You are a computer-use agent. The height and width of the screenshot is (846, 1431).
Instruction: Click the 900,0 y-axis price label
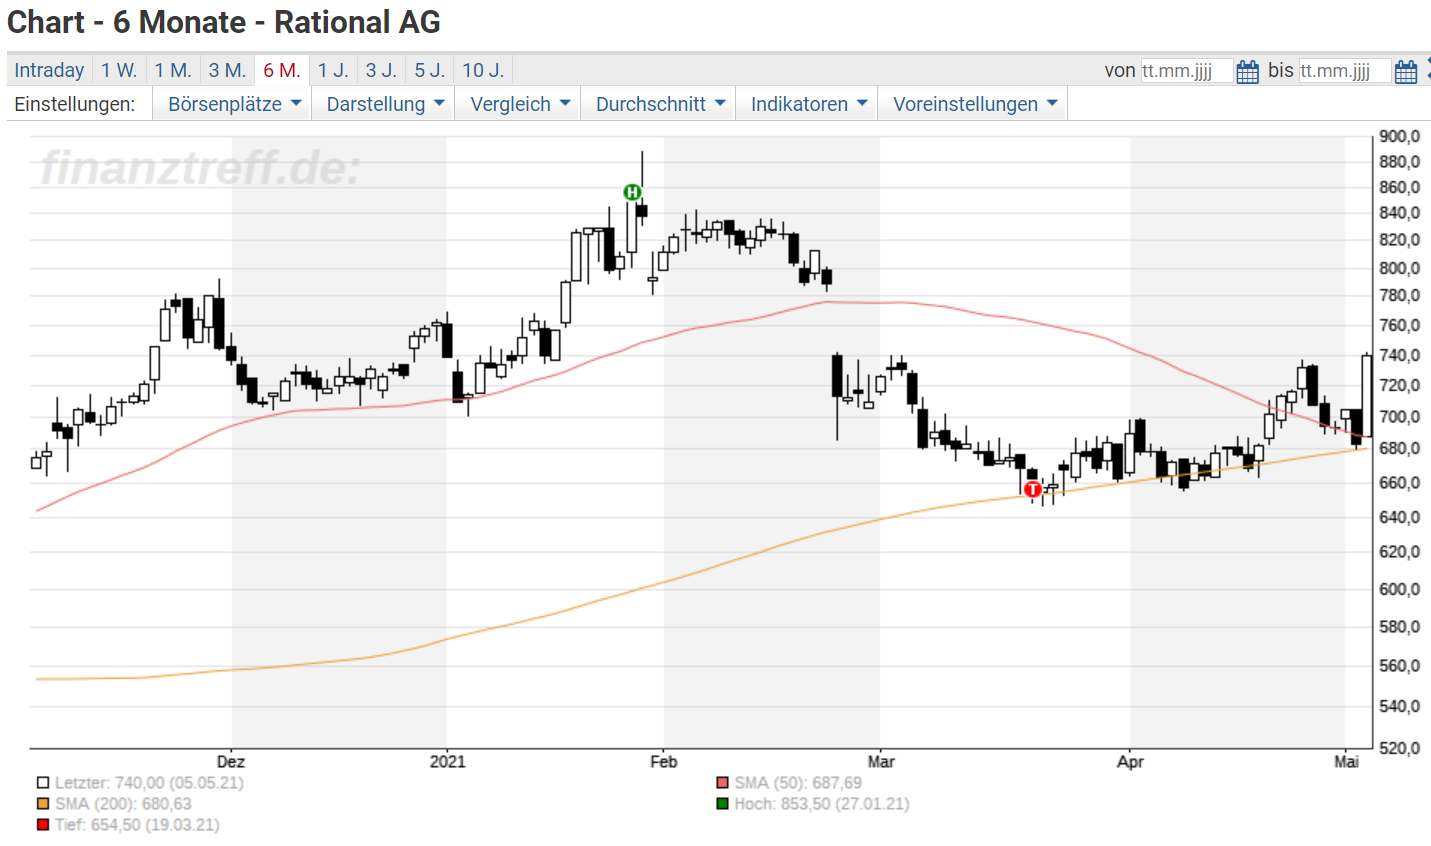pos(1399,136)
